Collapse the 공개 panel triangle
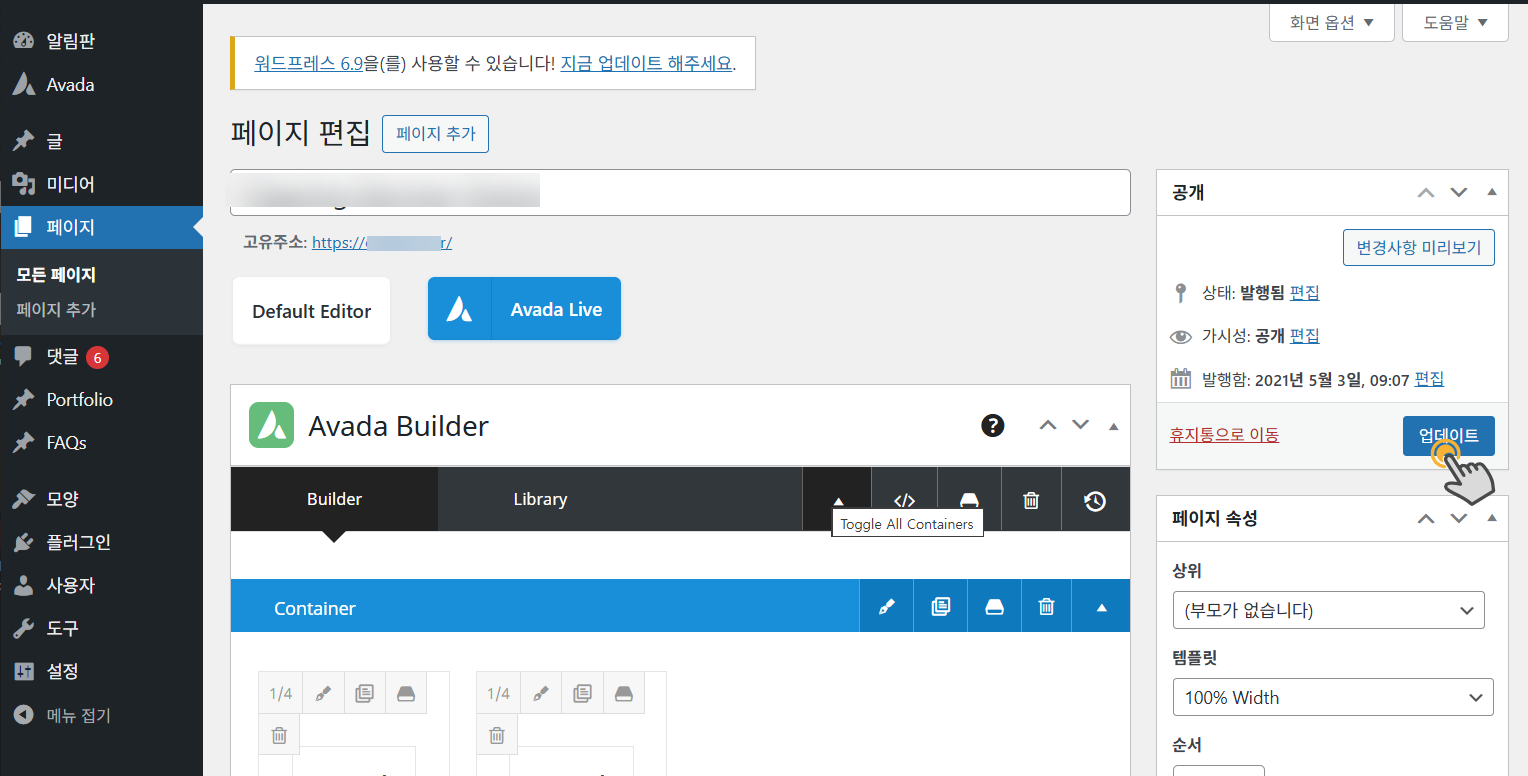 [x=1491, y=192]
